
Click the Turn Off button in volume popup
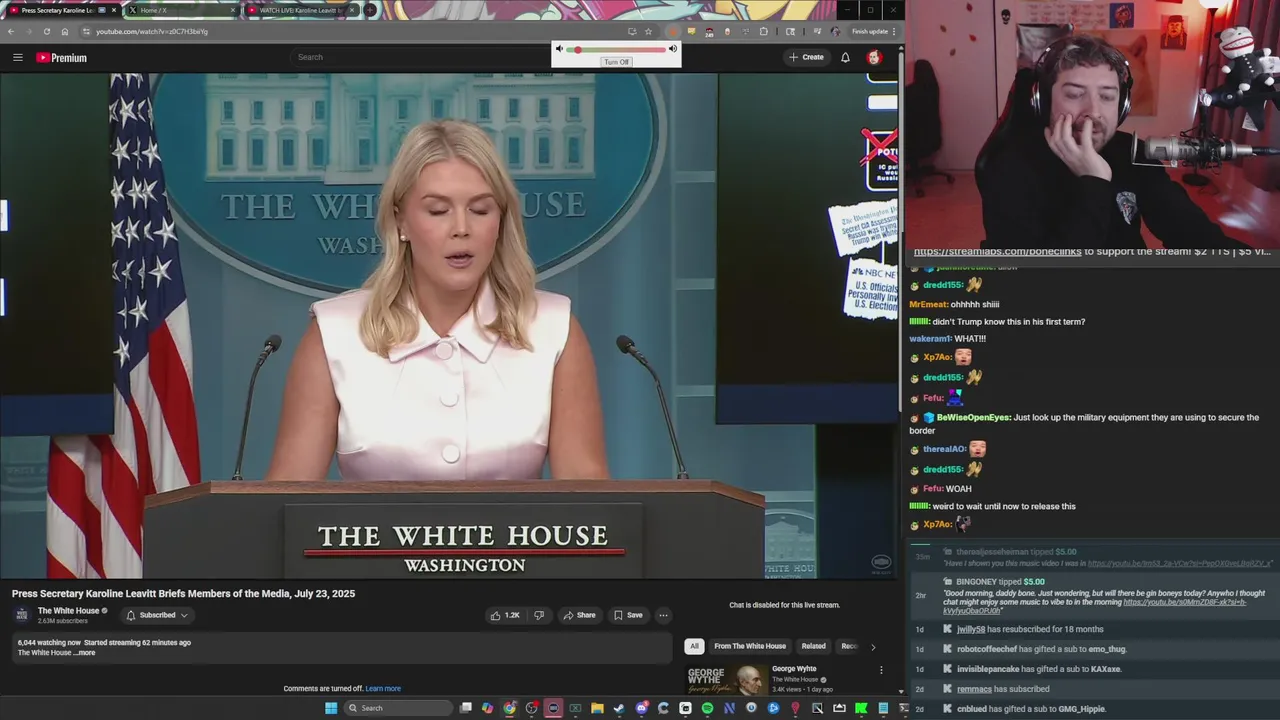tap(616, 62)
